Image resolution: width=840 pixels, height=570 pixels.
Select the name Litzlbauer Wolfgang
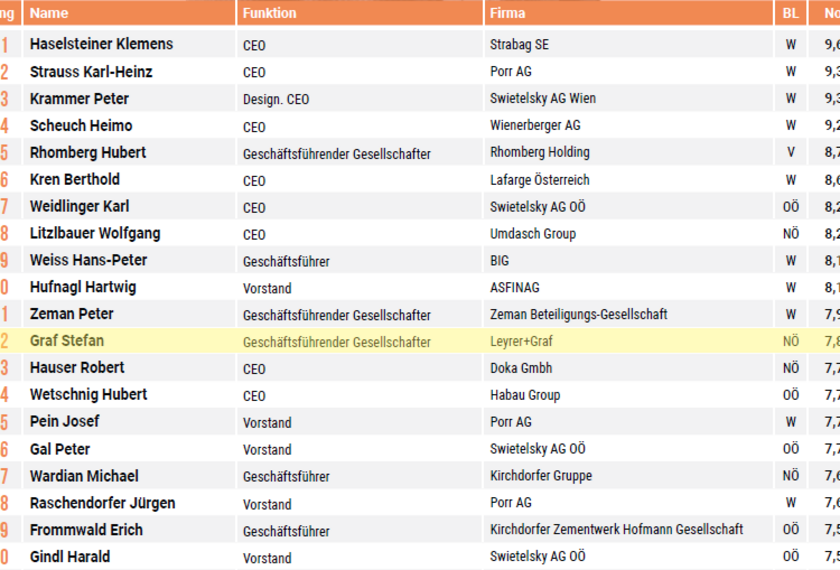point(95,233)
